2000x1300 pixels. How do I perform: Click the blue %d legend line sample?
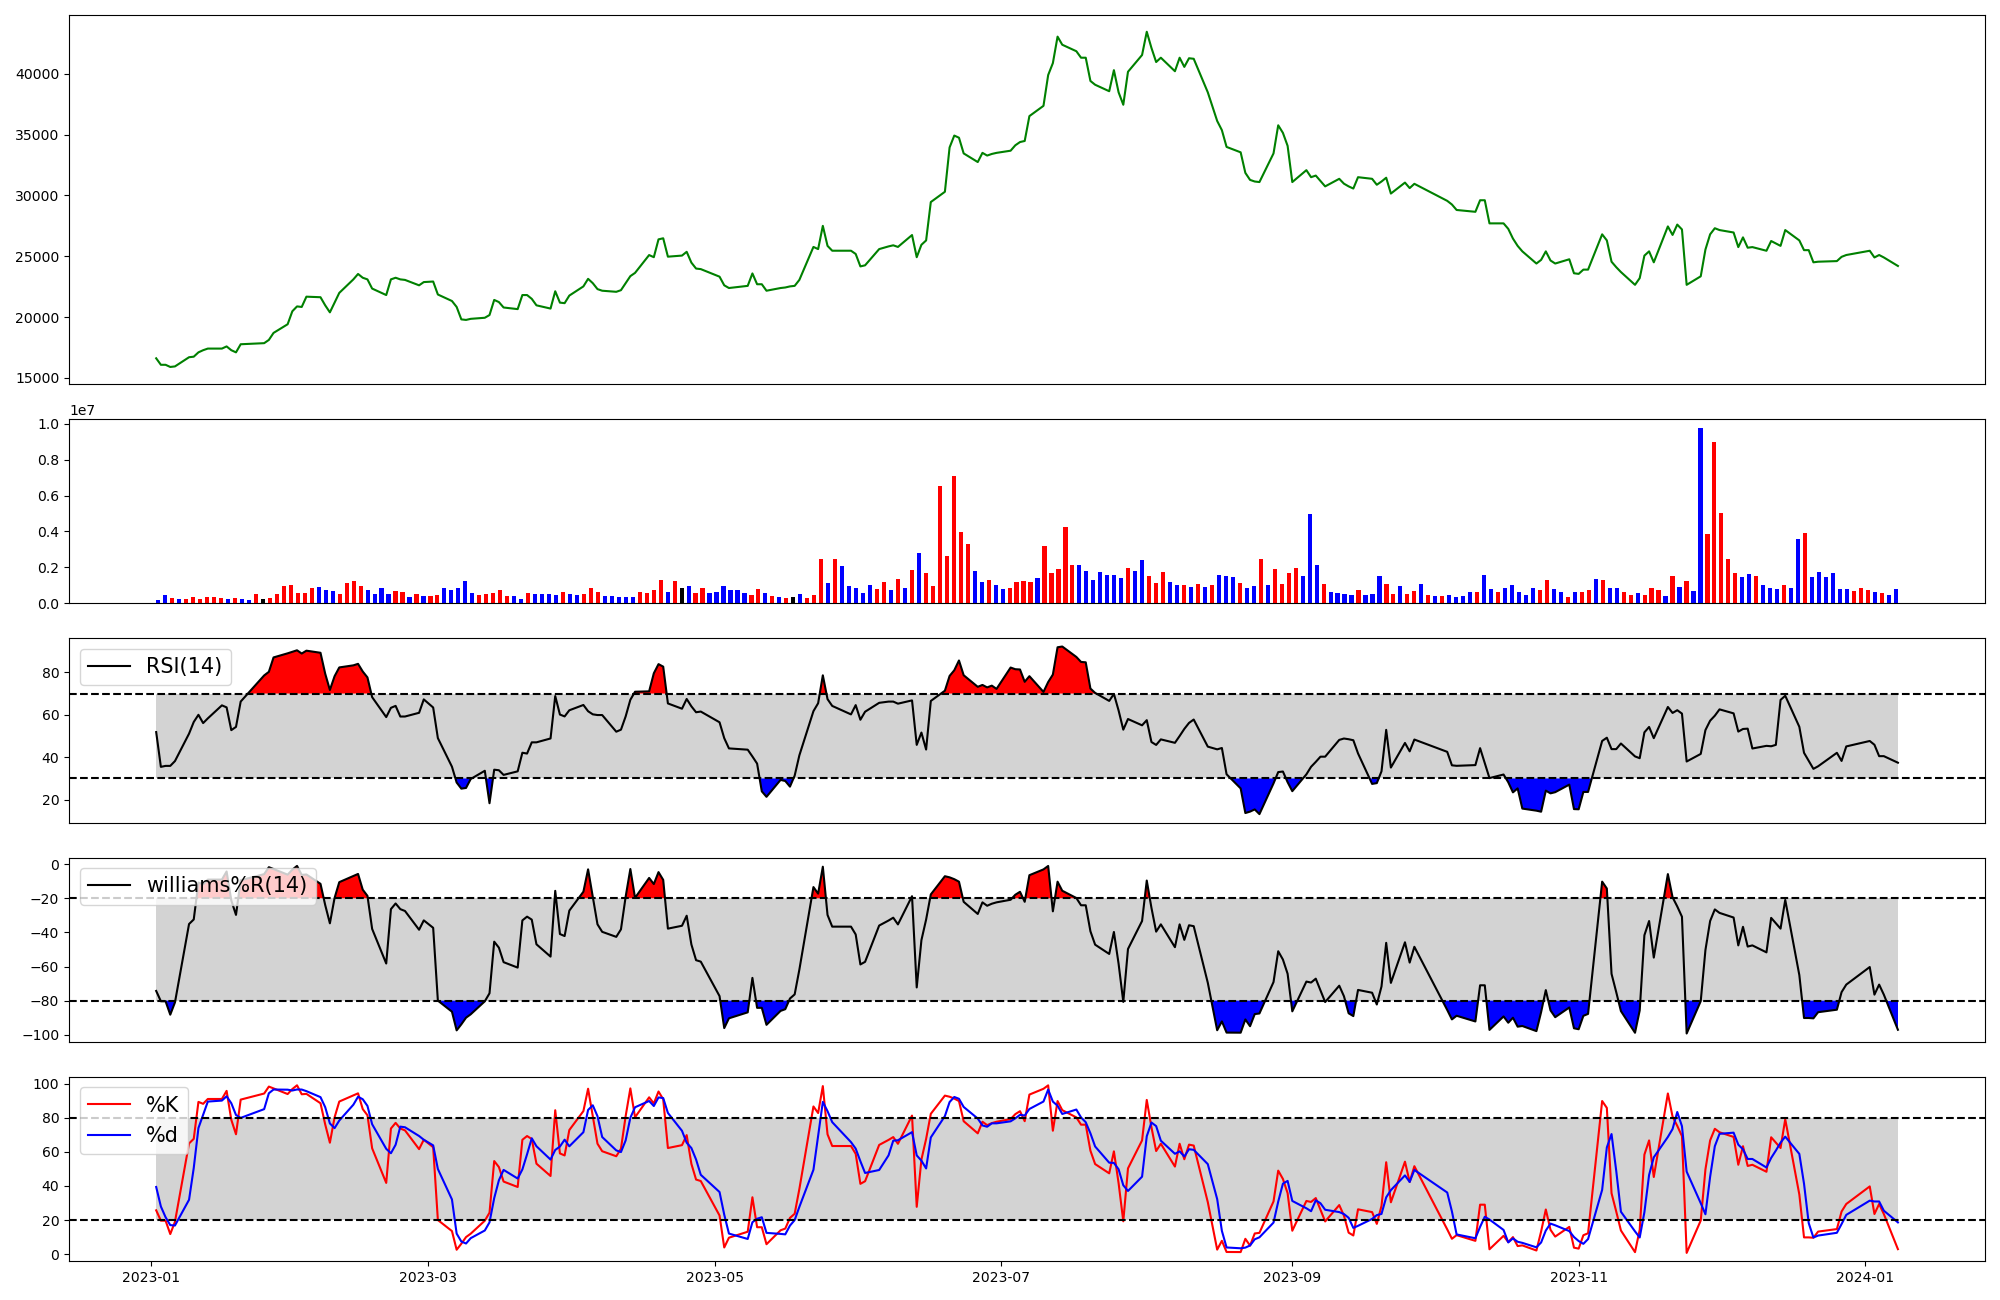point(110,1135)
